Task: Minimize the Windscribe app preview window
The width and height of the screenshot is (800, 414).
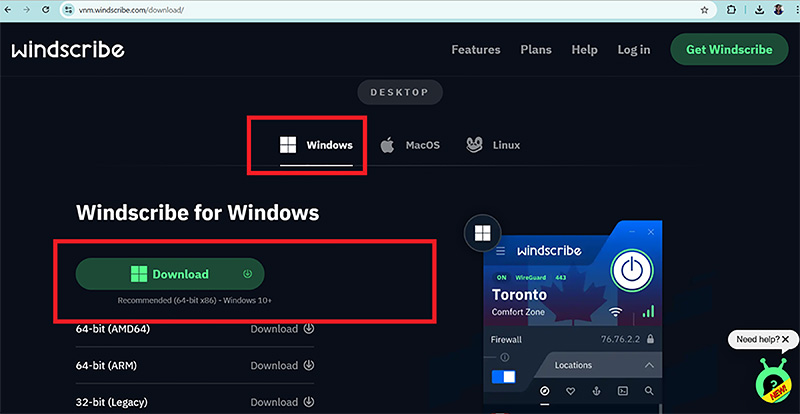Action: click(x=633, y=232)
